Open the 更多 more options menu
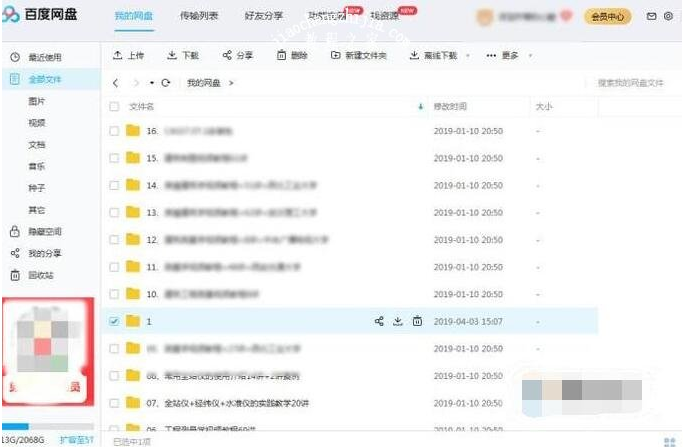Screen dimensions: 689x447 [502, 55]
